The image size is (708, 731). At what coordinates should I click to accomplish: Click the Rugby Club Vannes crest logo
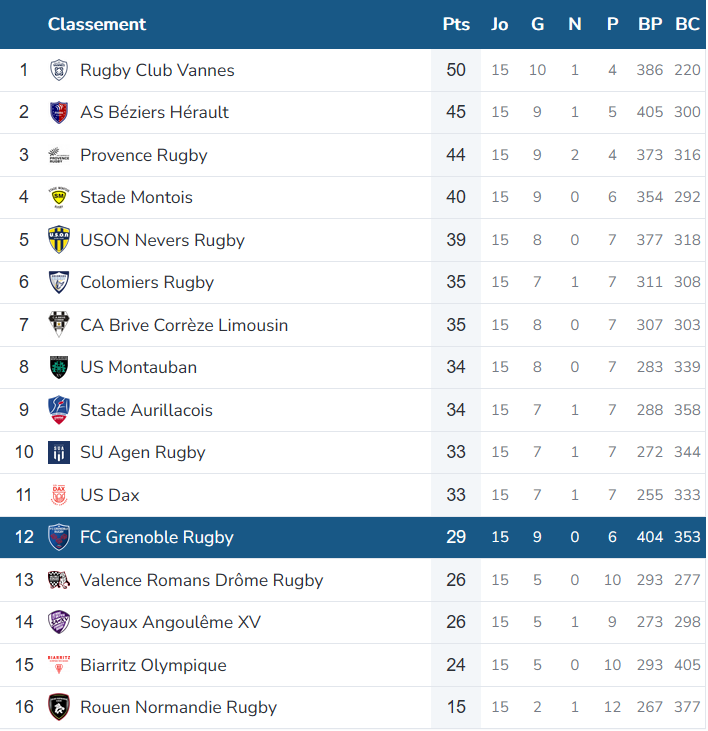[x=59, y=70]
